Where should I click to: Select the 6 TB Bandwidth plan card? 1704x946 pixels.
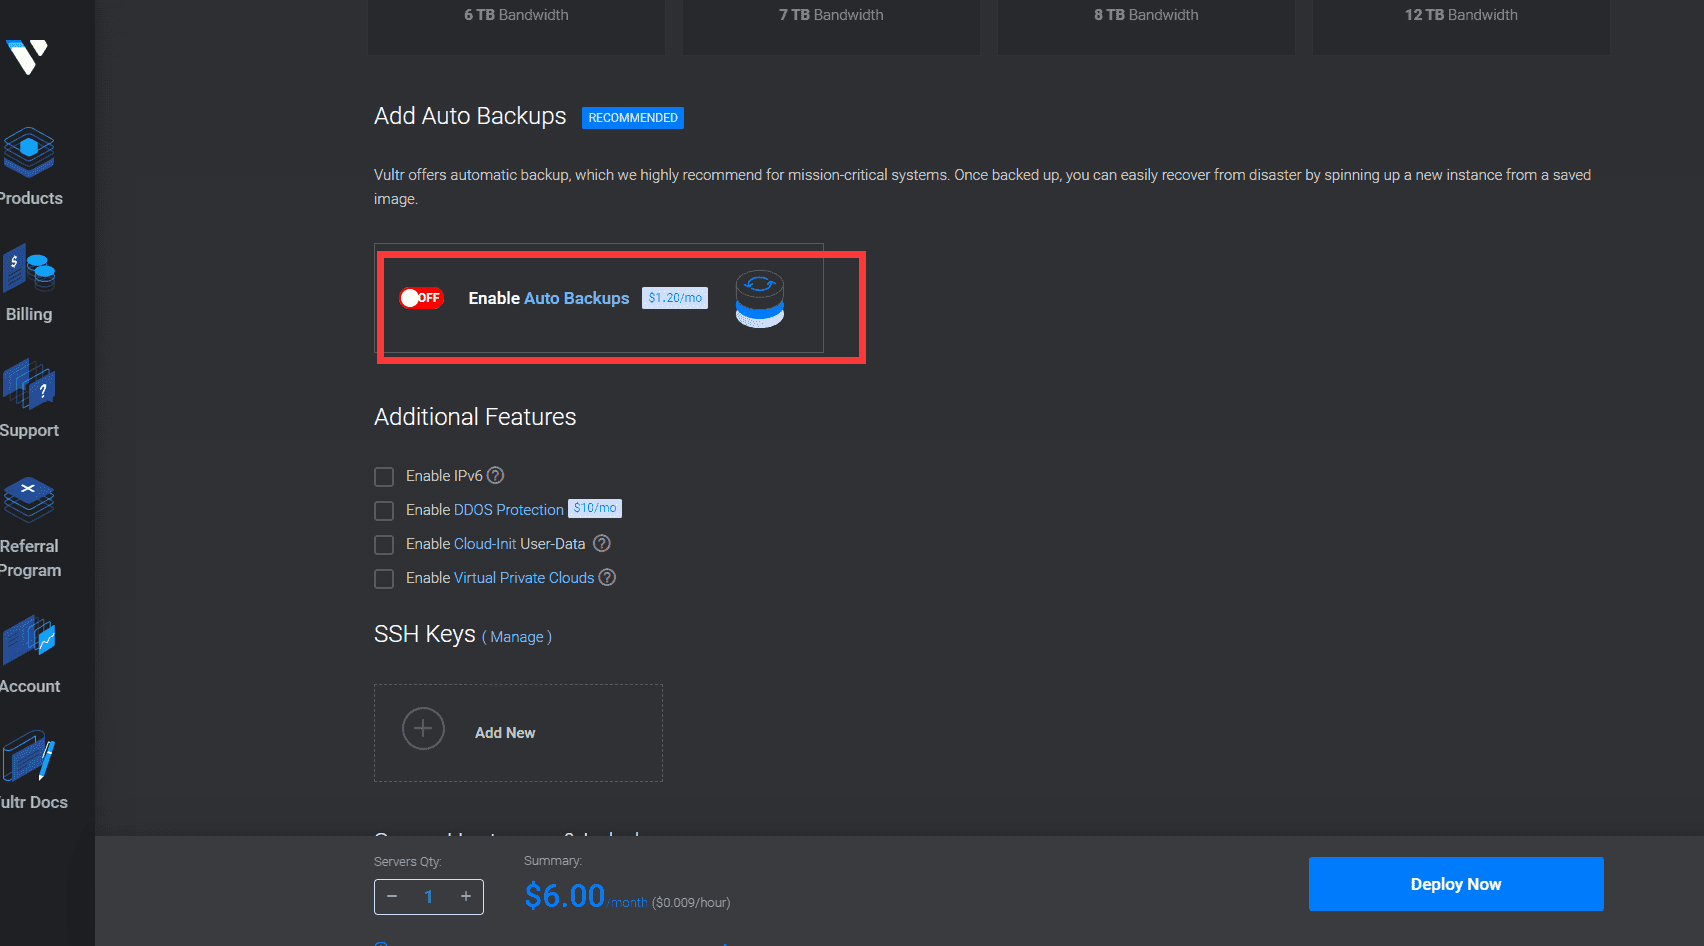pos(516,27)
